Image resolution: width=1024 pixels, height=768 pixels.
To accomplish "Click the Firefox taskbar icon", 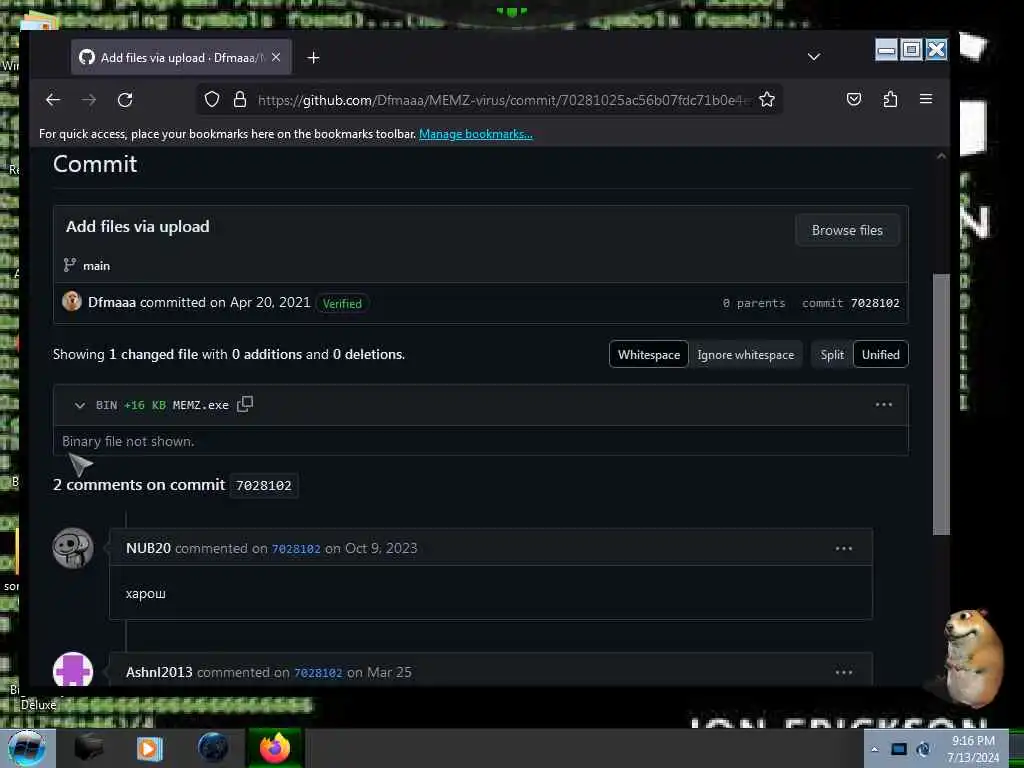I will pyautogui.click(x=275, y=748).
